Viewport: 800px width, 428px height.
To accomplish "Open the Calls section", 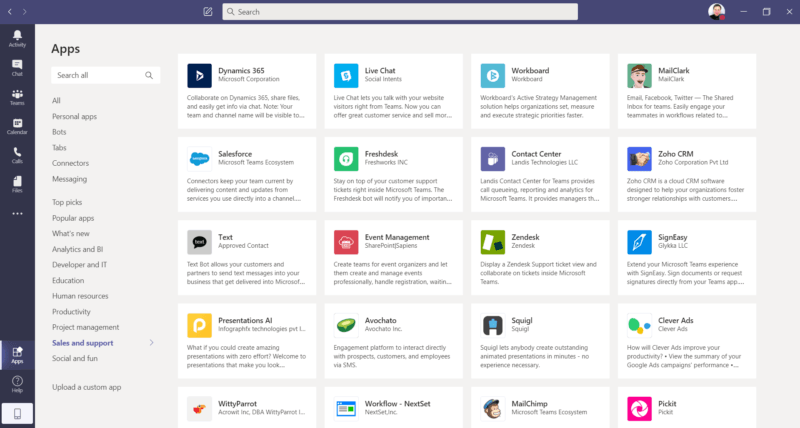I will pyautogui.click(x=17, y=155).
